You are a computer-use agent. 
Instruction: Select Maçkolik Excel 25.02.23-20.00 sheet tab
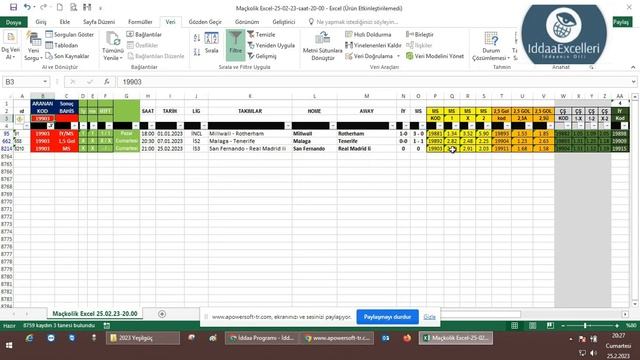point(95,314)
